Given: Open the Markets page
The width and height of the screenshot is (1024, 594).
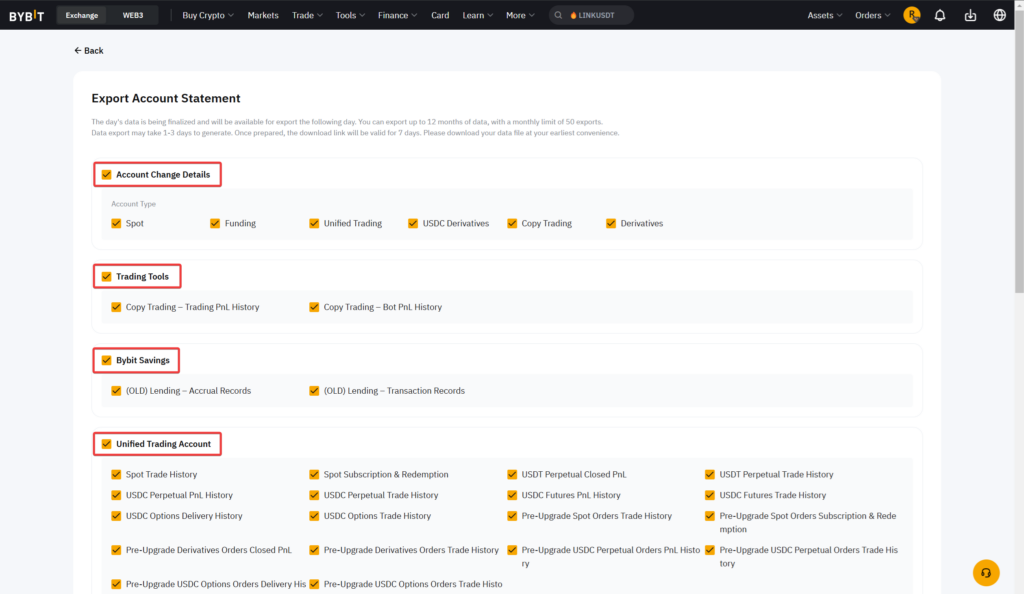Looking at the screenshot, I should point(263,15).
